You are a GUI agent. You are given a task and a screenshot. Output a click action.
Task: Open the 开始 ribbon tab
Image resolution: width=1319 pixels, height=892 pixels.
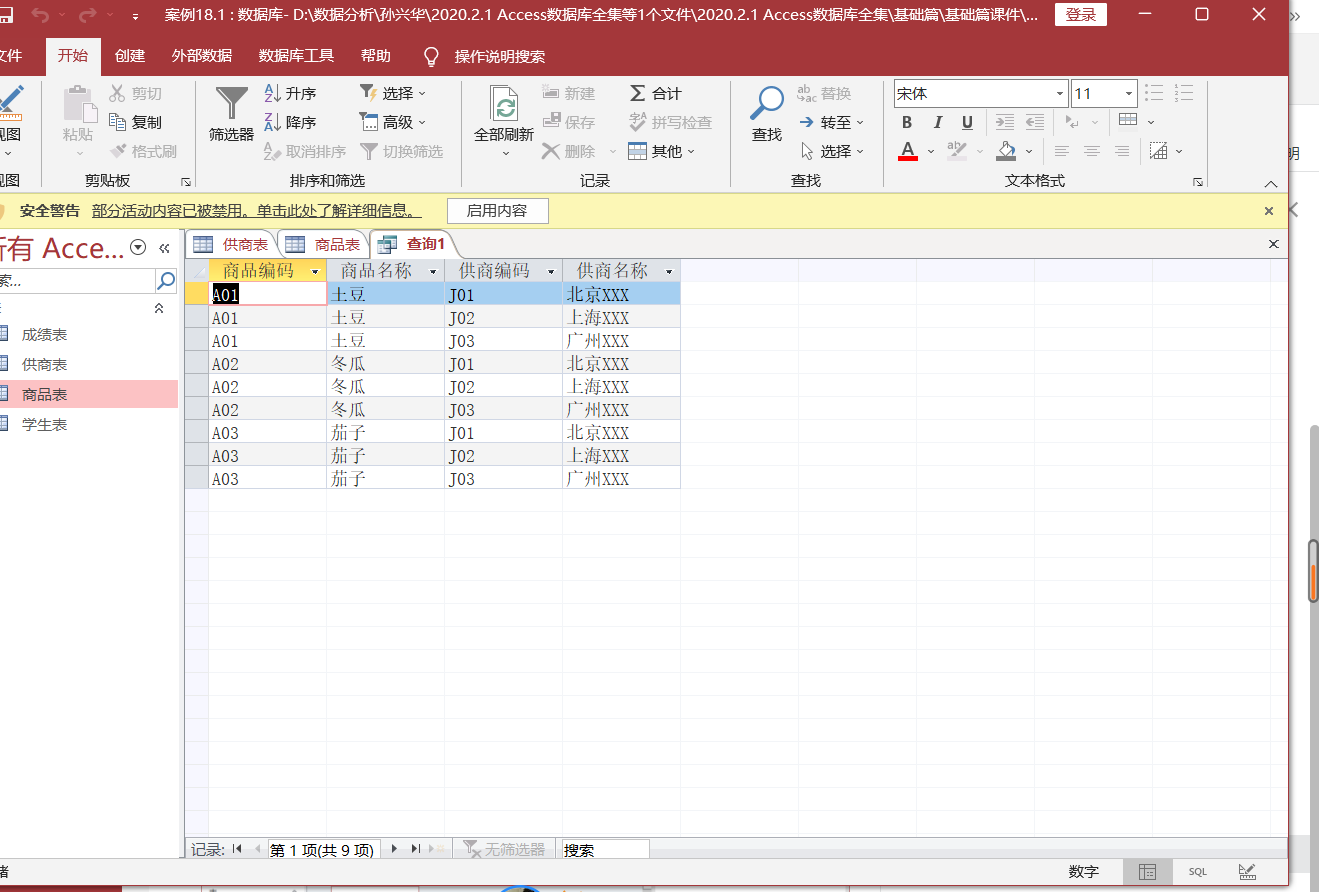coord(73,56)
